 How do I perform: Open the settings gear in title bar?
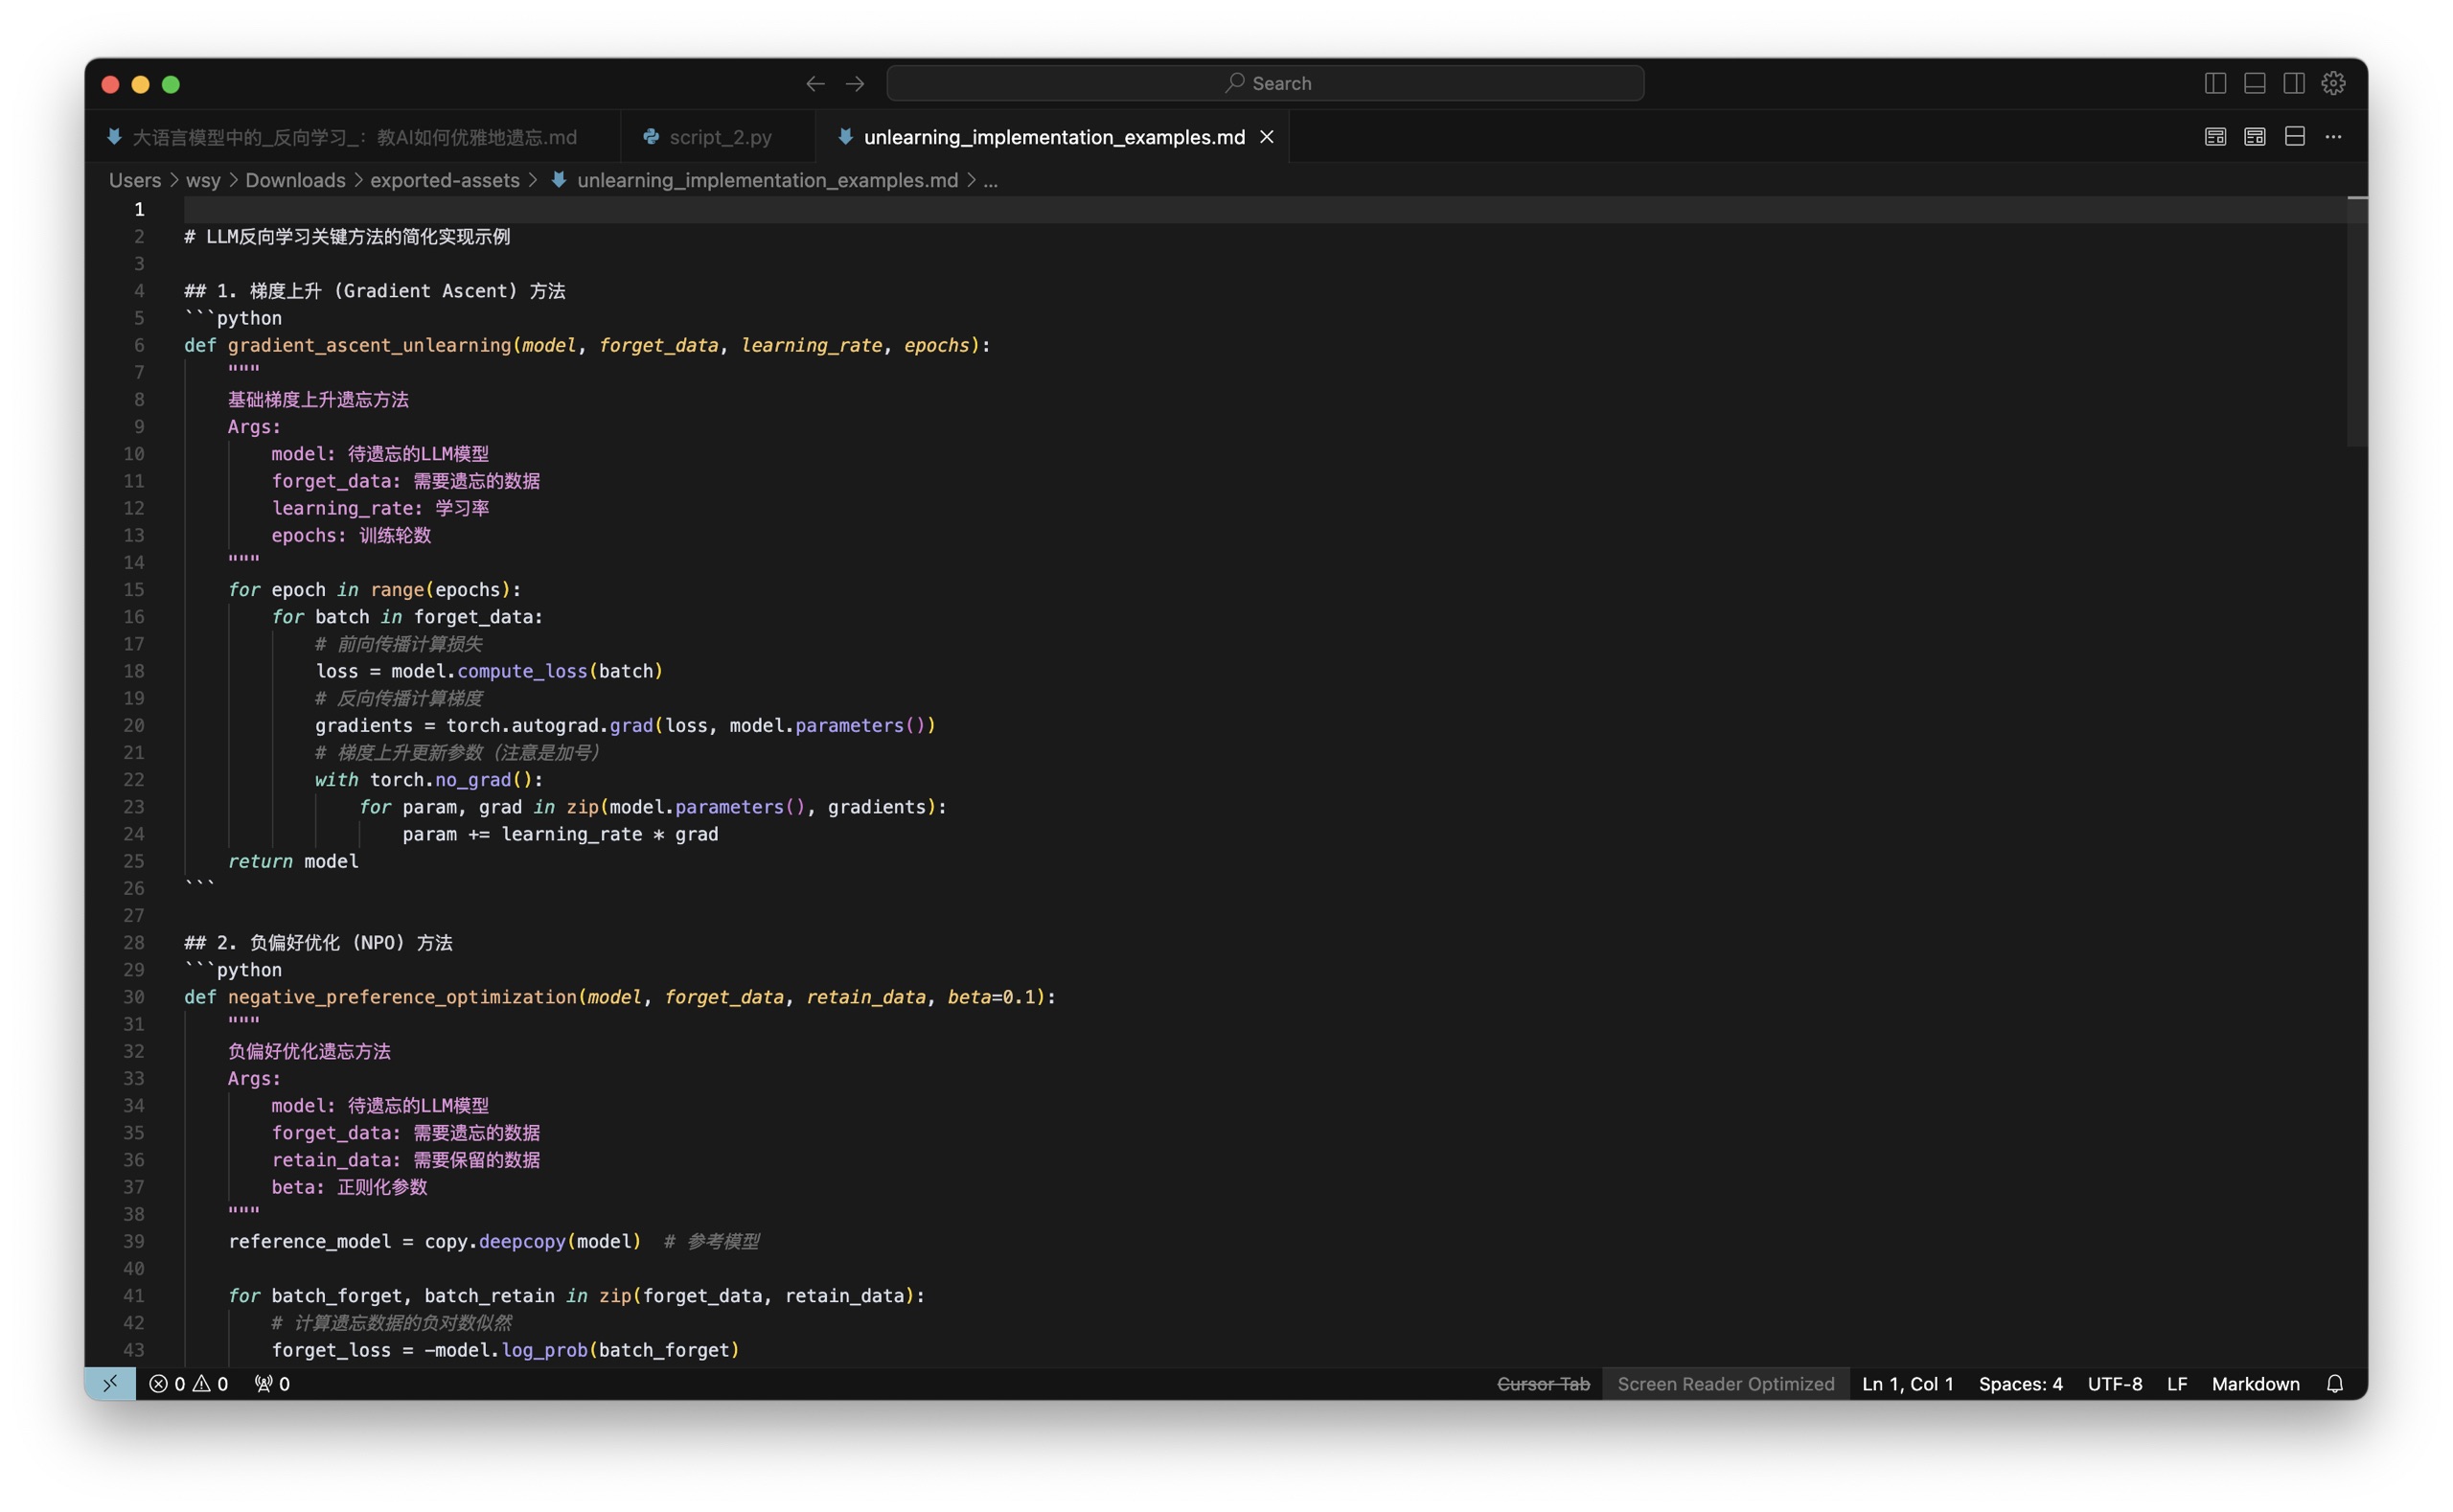pyautogui.click(x=2333, y=83)
